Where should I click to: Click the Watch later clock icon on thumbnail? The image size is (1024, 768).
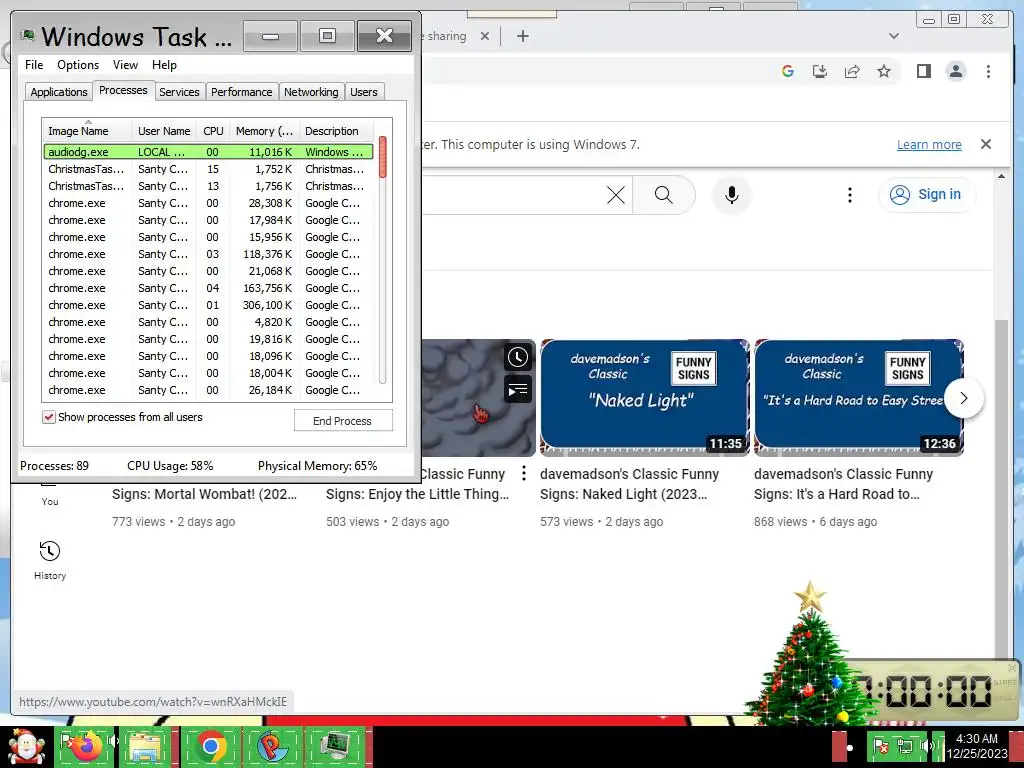click(518, 357)
